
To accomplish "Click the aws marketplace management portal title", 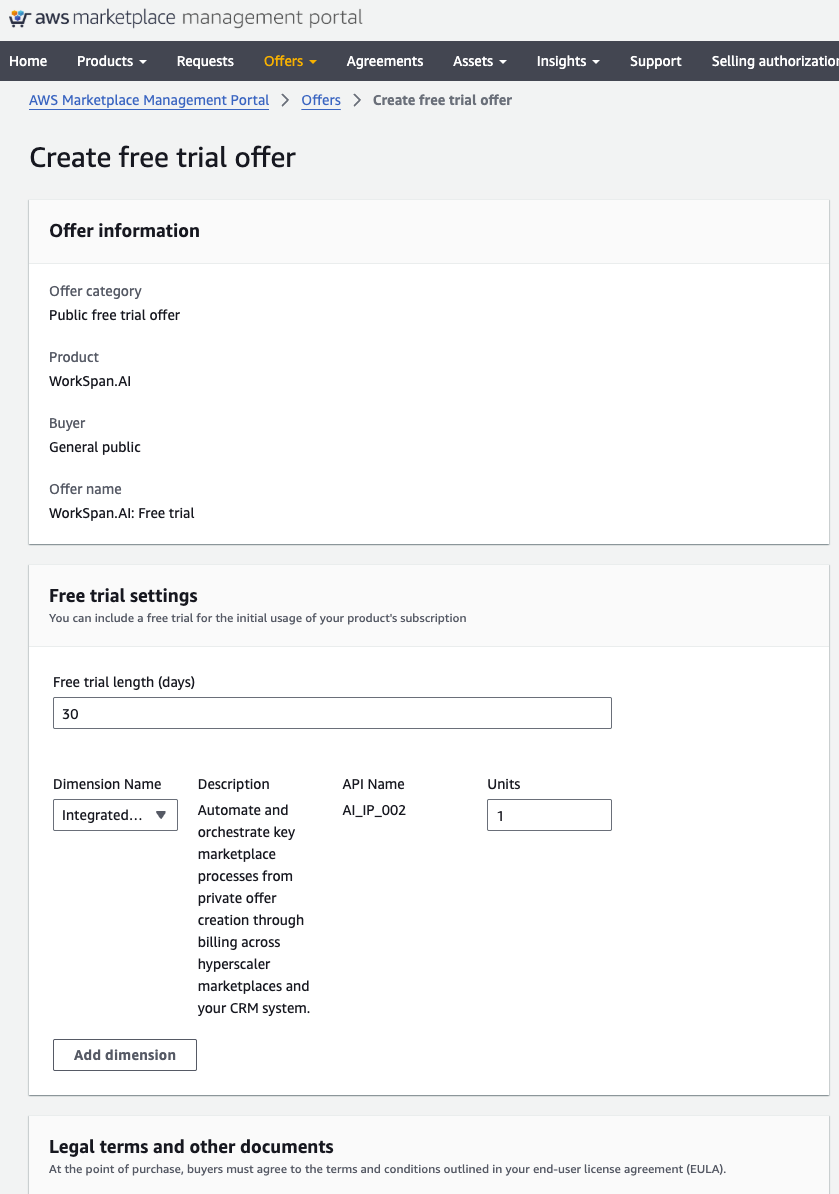I will [x=199, y=18].
